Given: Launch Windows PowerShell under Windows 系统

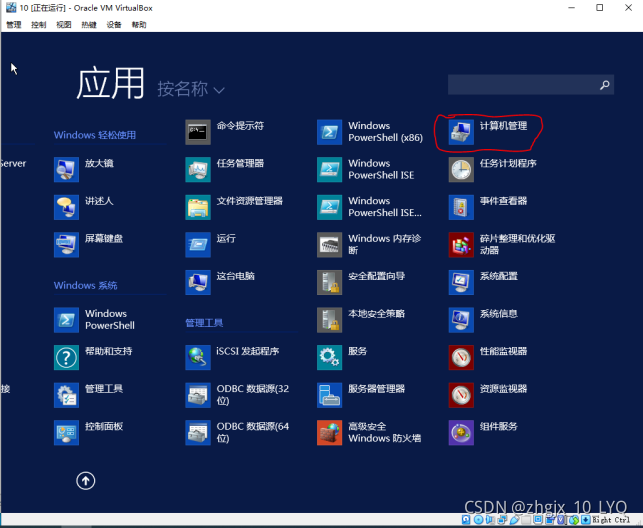Looking at the screenshot, I should pyautogui.click(x=66, y=320).
